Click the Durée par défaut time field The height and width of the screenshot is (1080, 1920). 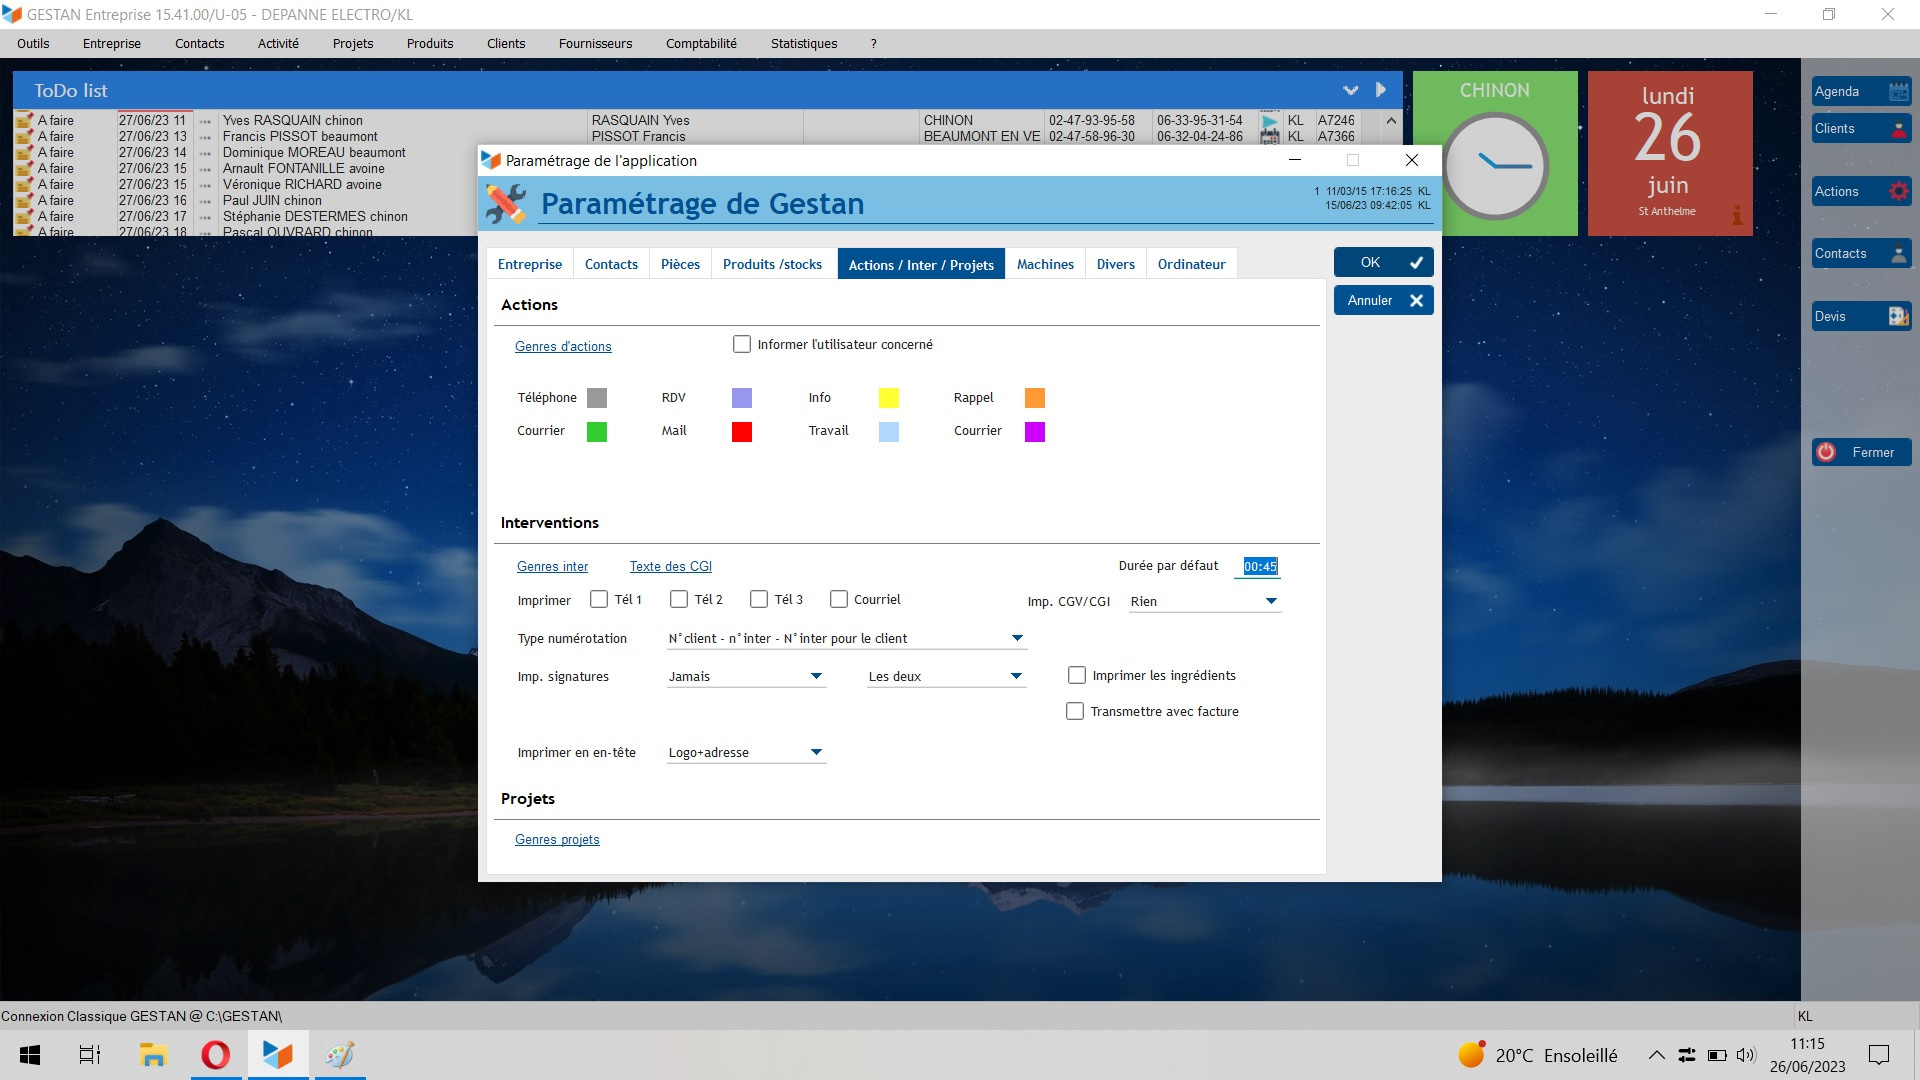point(1260,567)
